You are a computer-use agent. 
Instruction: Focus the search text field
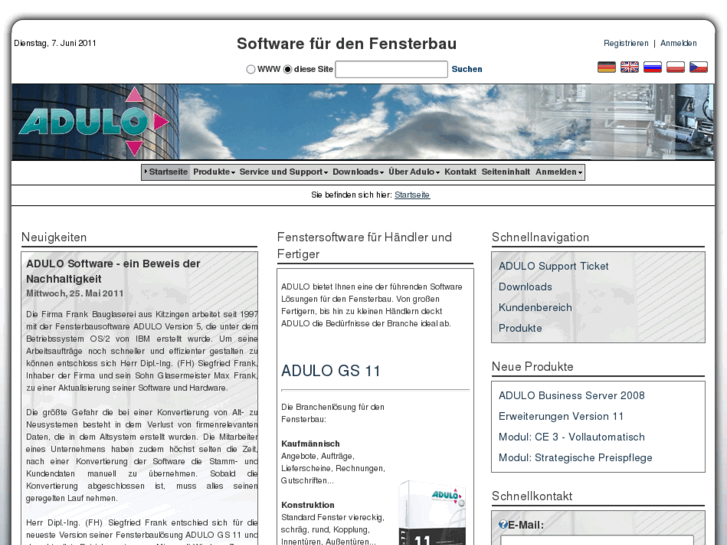tap(391, 69)
